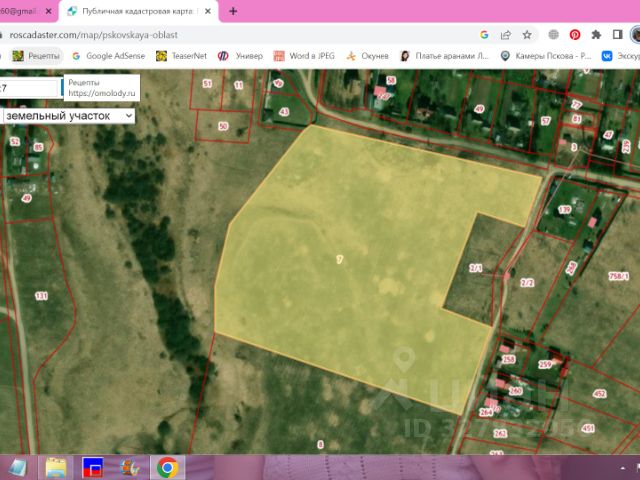Select parcel 52 on the map
The height and width of the screenshot is (480, 640).
[x=15, y=142]
